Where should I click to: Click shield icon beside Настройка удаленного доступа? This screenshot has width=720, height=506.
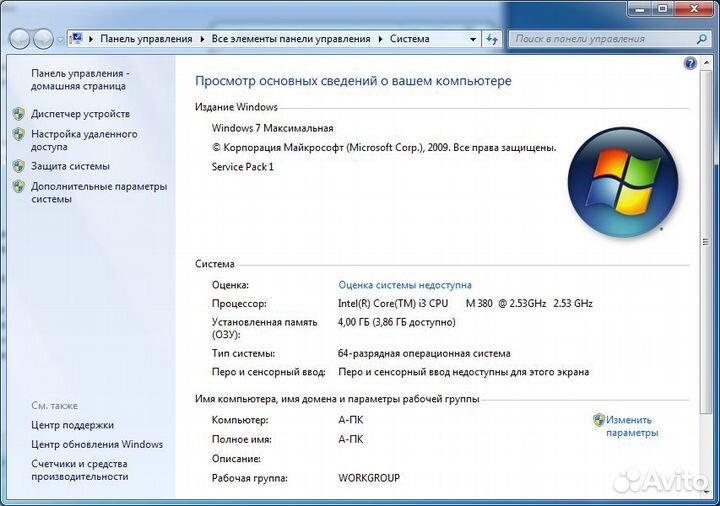coord(18,134)
